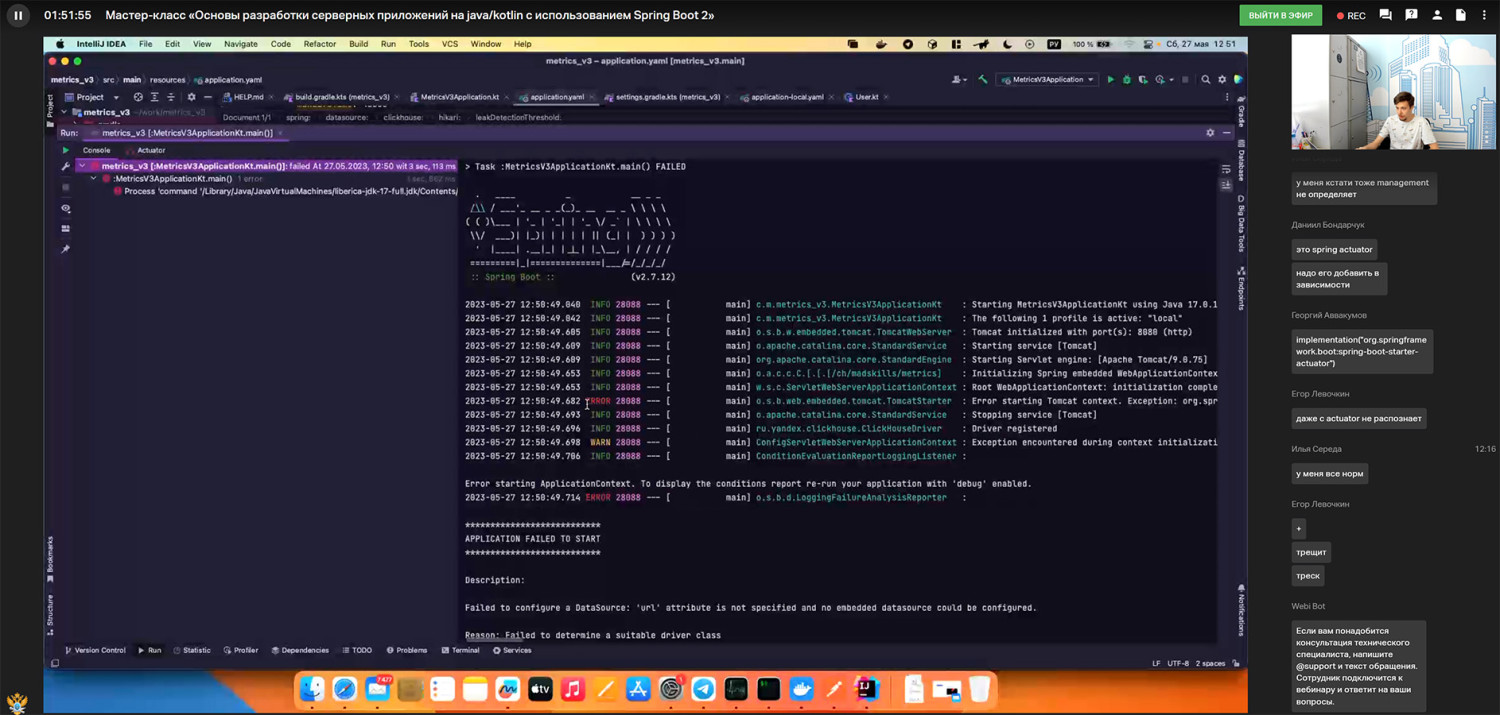Open the Build menu
The height and width of the screenshot is (715, 1500).
358,44
